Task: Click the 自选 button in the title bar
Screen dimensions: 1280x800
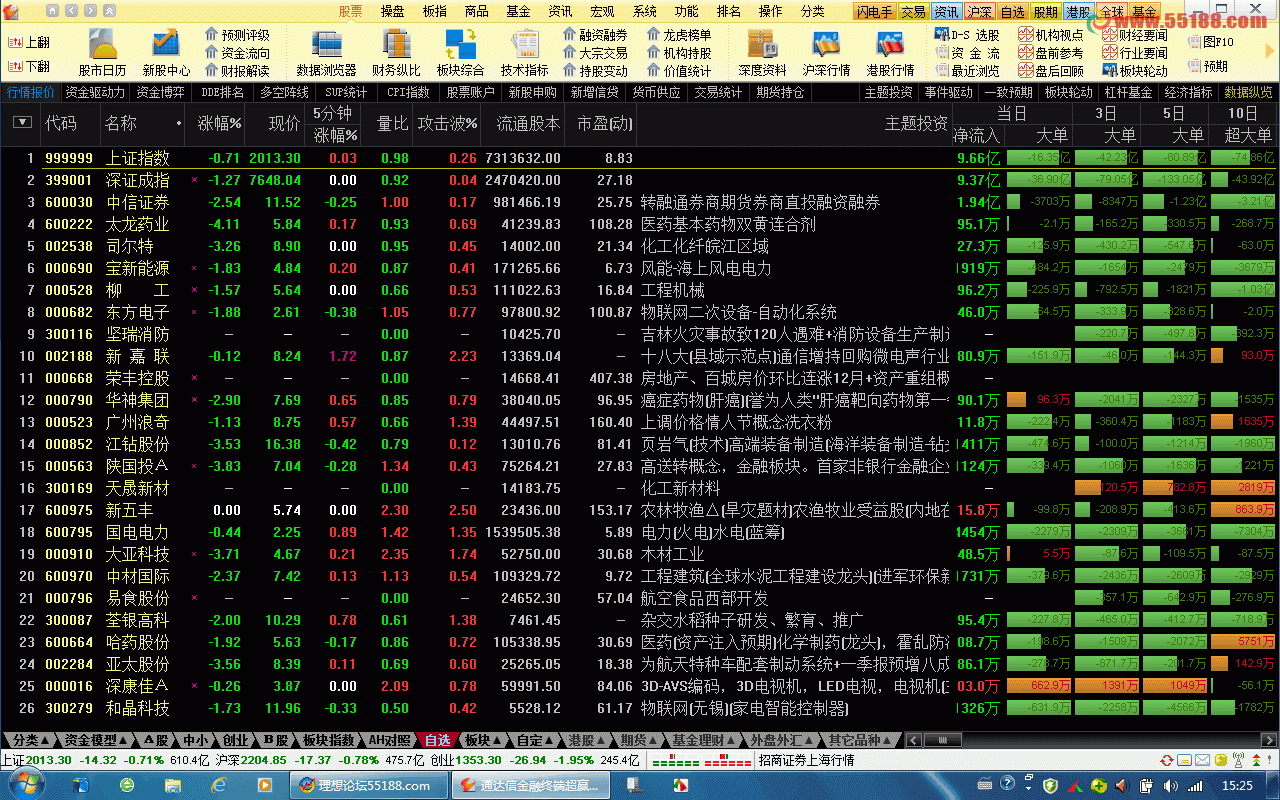Action: 1013,12
